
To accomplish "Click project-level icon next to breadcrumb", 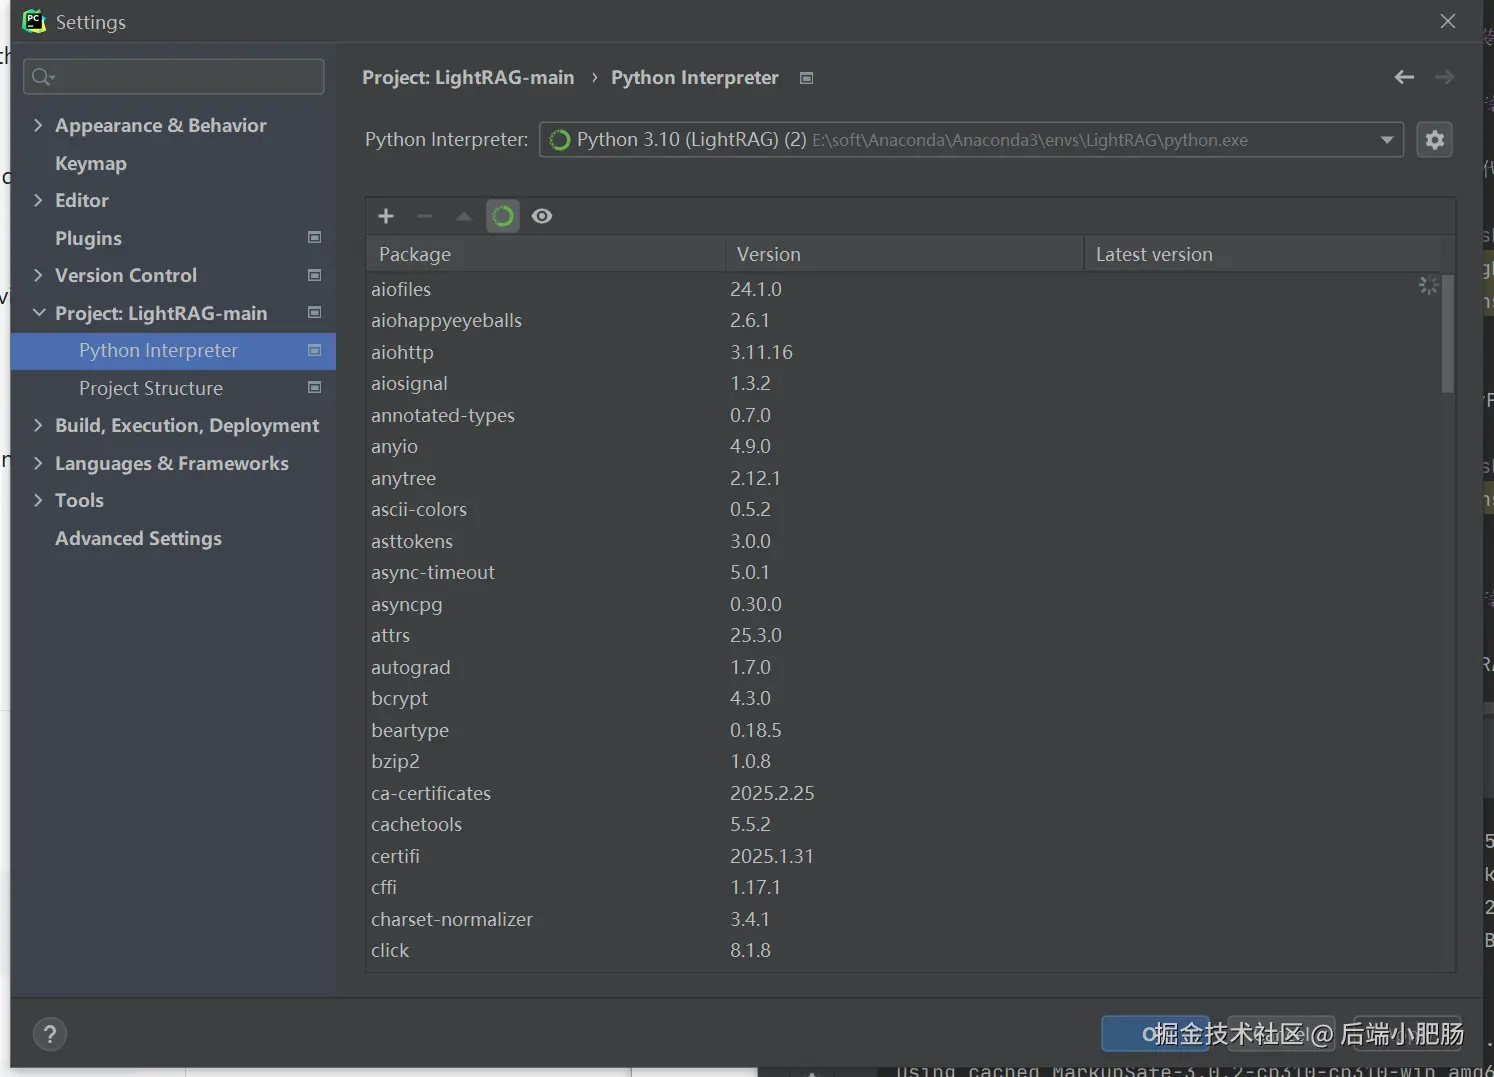I will [807, 78].
